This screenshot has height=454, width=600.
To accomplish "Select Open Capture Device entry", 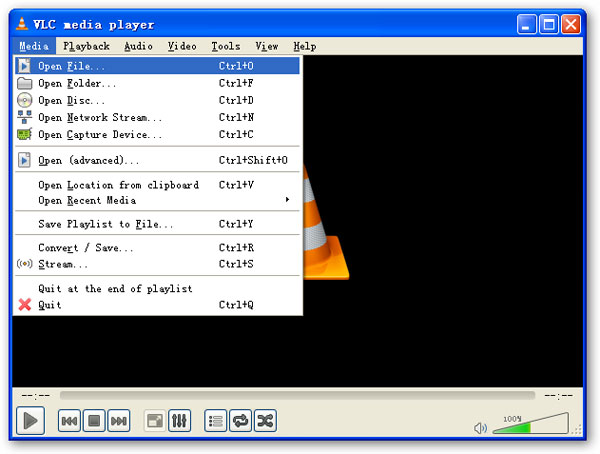I will pos(157,134).
